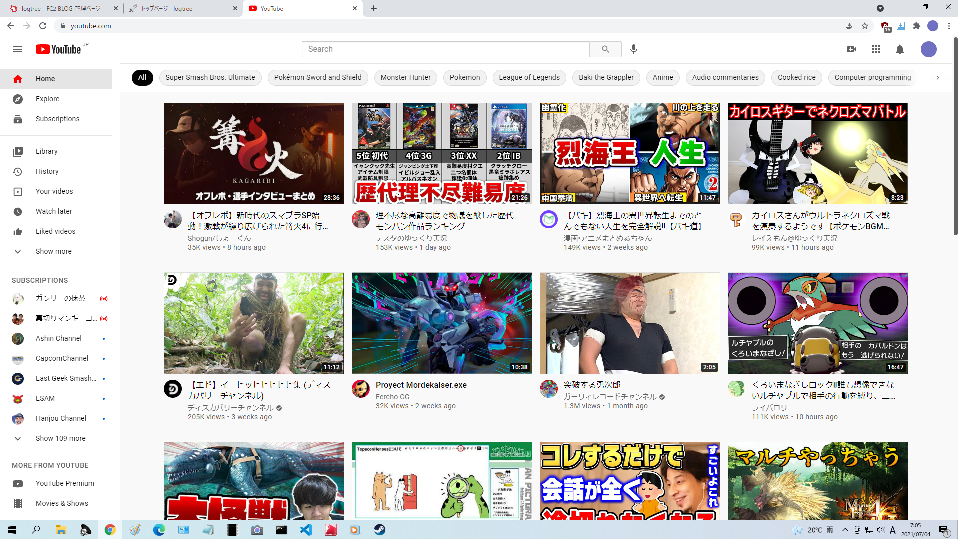The width and height of the screenshot is (958, 539).
Task: Open Watch later playlist
Action: 56,211
